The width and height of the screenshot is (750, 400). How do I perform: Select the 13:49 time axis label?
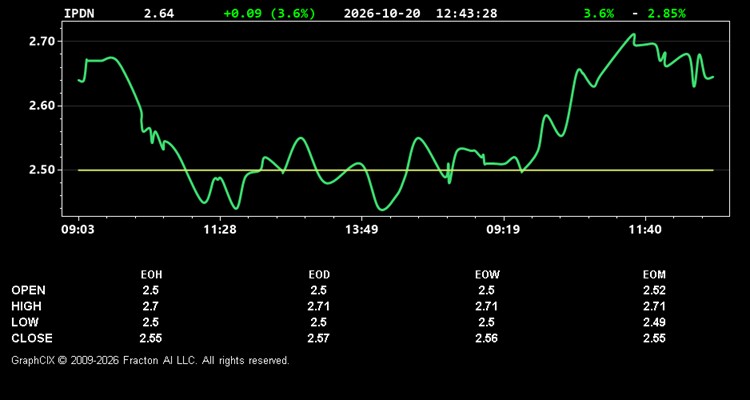click(x=362, y=230)
